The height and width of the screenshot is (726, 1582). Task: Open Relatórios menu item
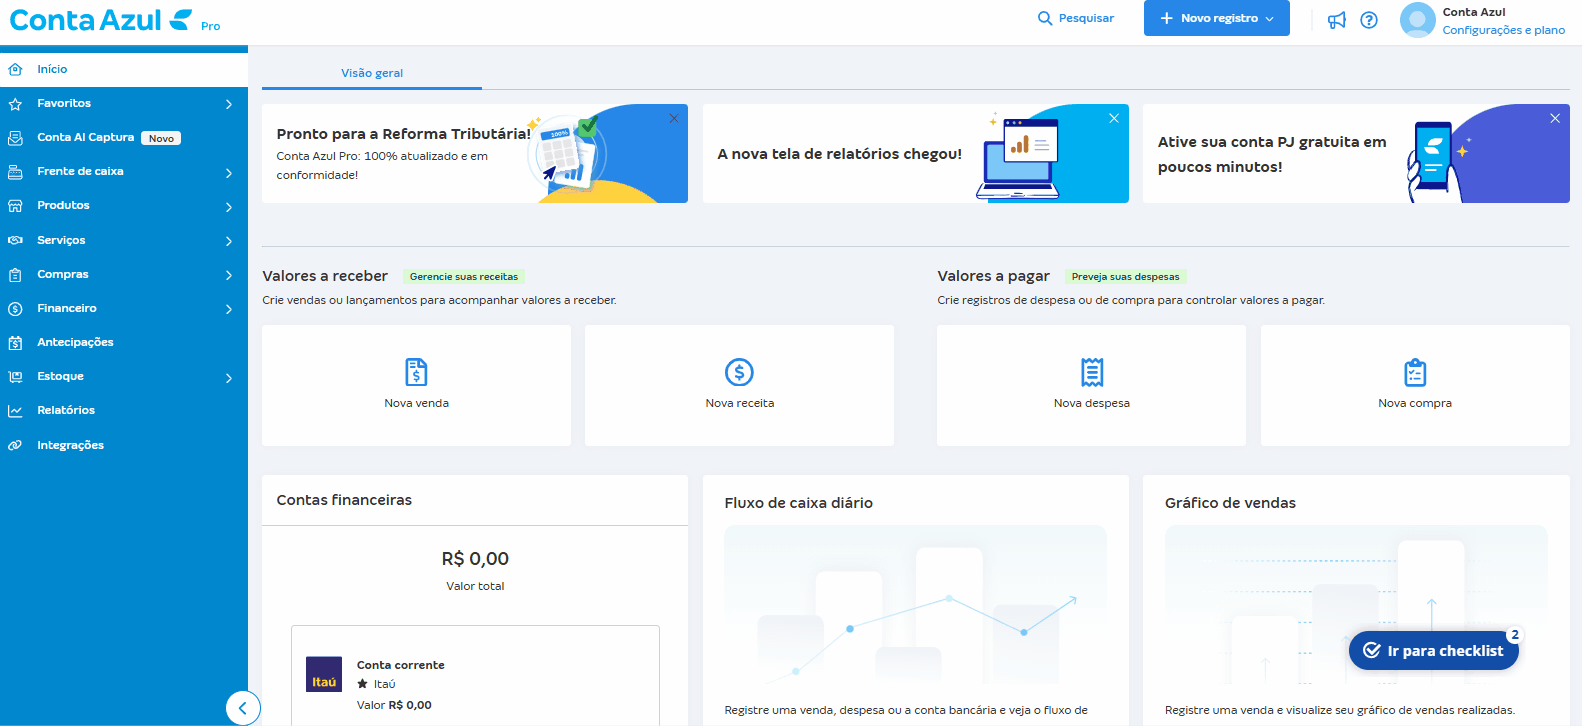(124, 410)
